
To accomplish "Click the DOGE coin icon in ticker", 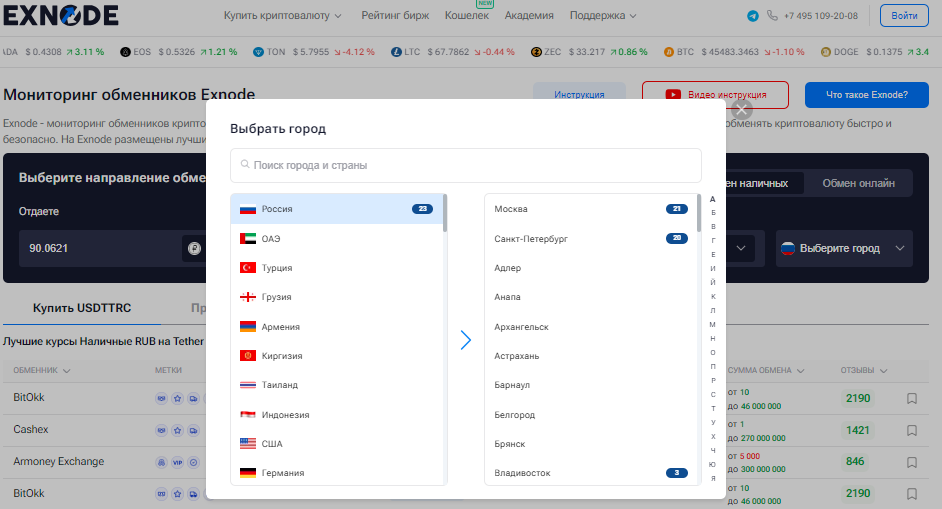I will pos(826,52).
